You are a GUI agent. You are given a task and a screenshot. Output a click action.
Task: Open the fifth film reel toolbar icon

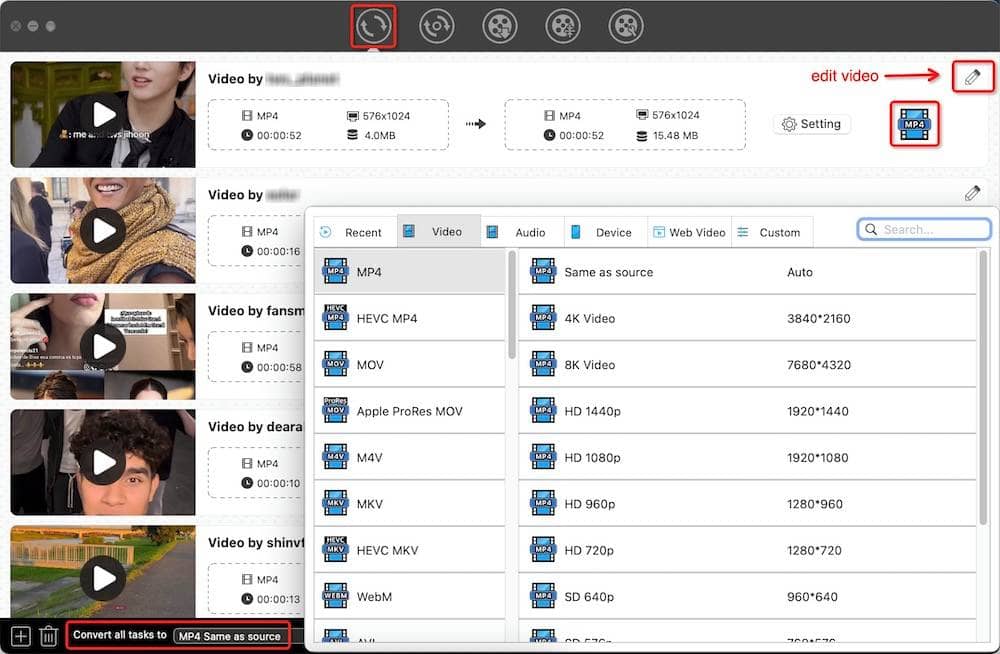pos(626,26)
